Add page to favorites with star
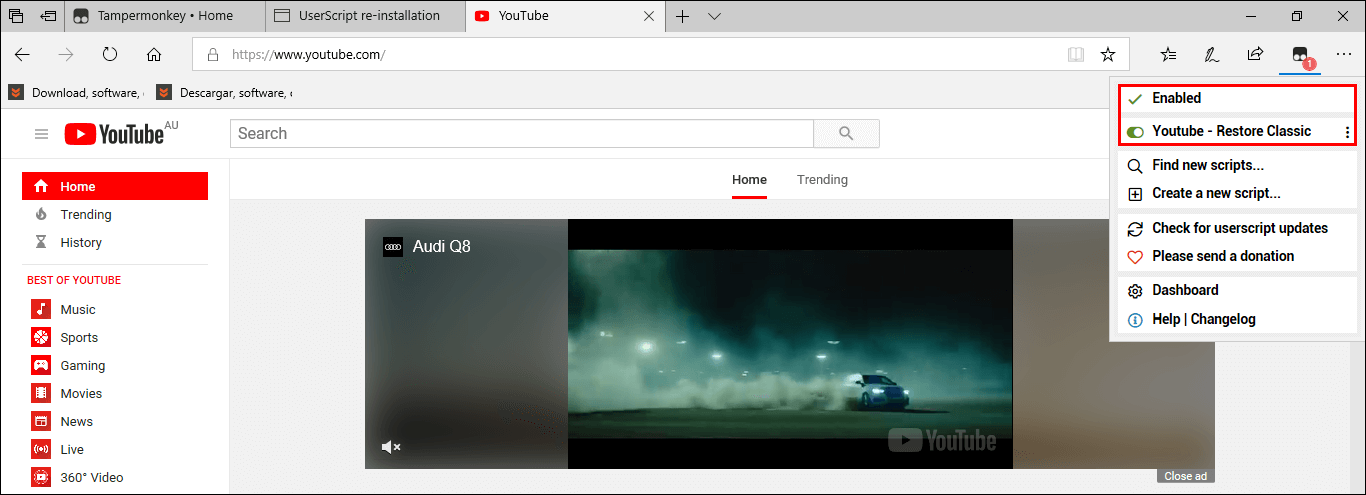This screenshot has width=1366, height=495. [x=1108, y=55]
